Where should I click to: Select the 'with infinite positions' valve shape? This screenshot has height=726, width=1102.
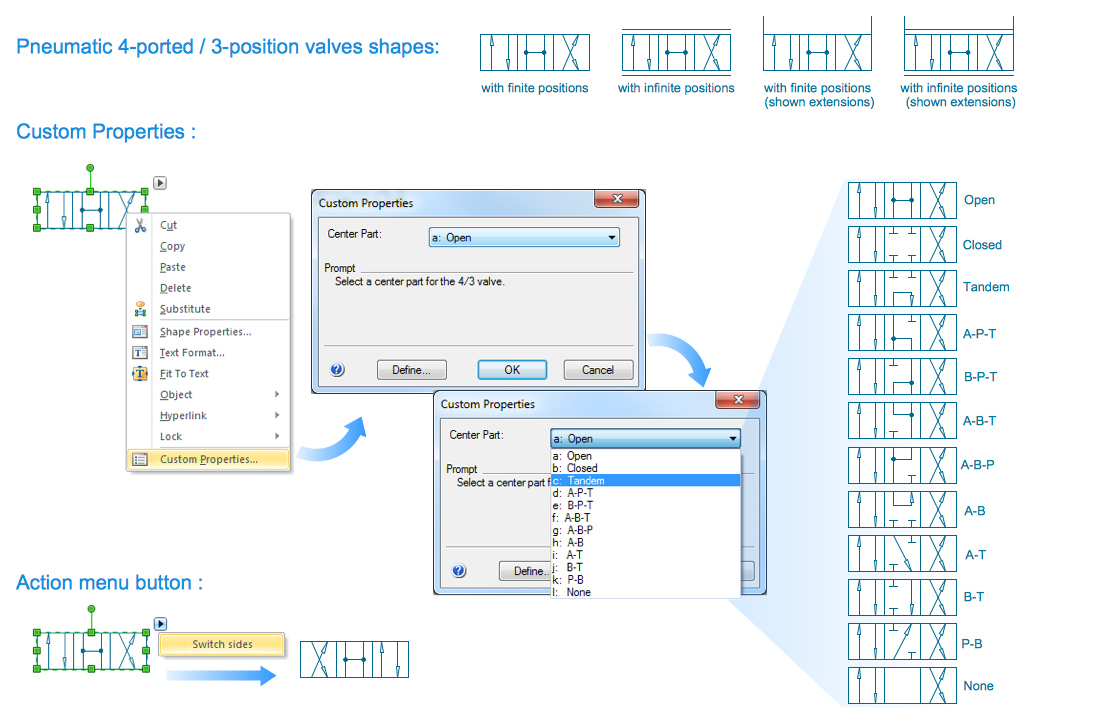coord(676,53)
